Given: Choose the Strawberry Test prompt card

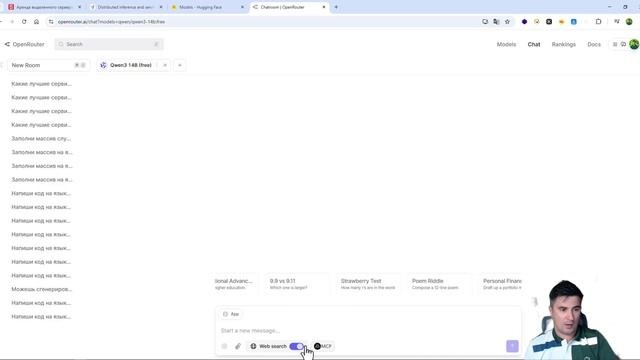Looking at the screenshot, I should tap(368, 284).
